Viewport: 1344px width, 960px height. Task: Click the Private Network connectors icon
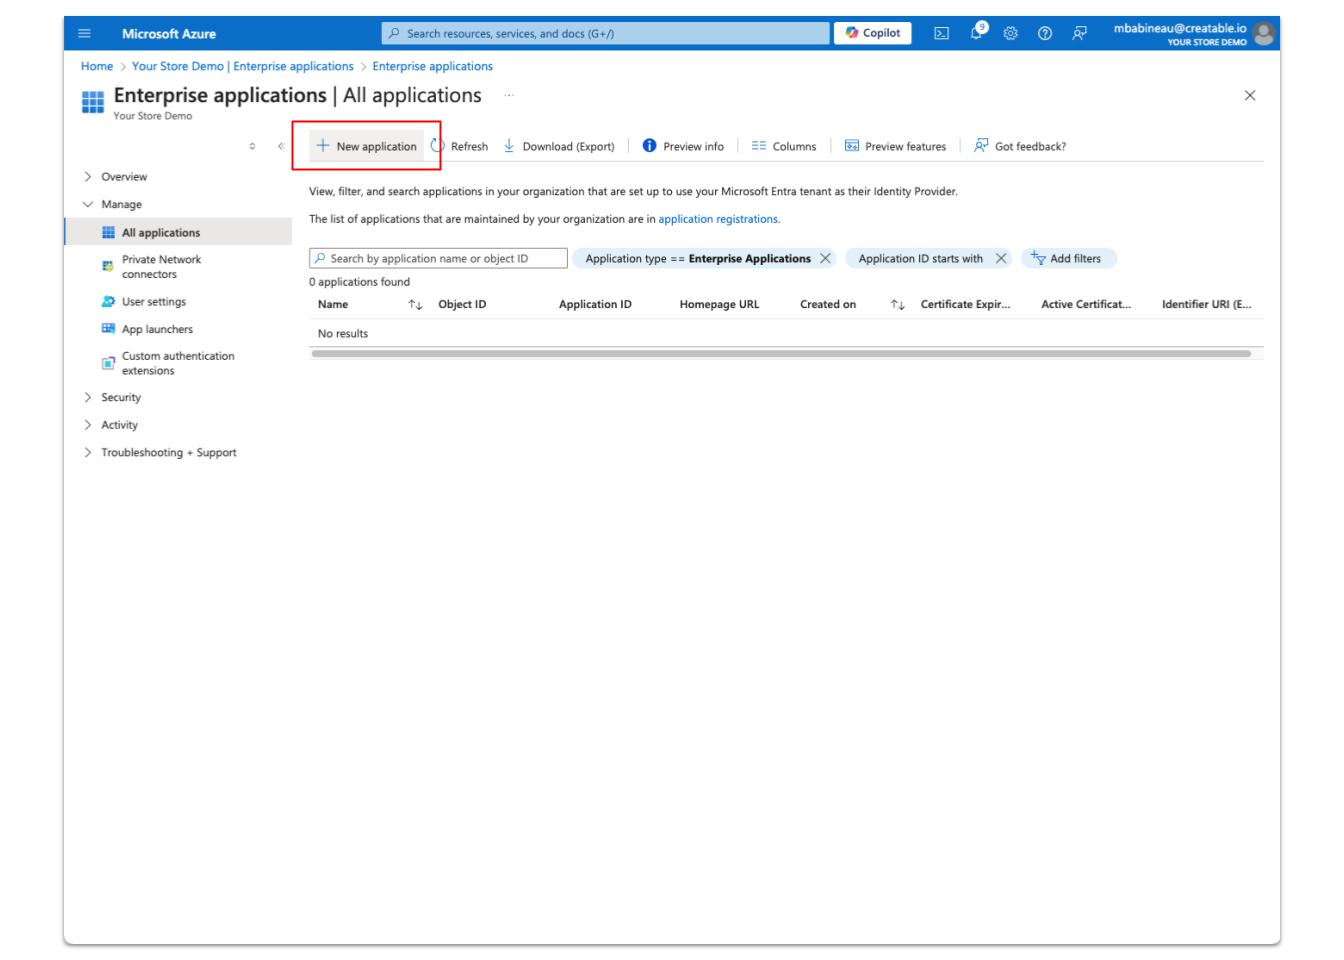[108, 267]
